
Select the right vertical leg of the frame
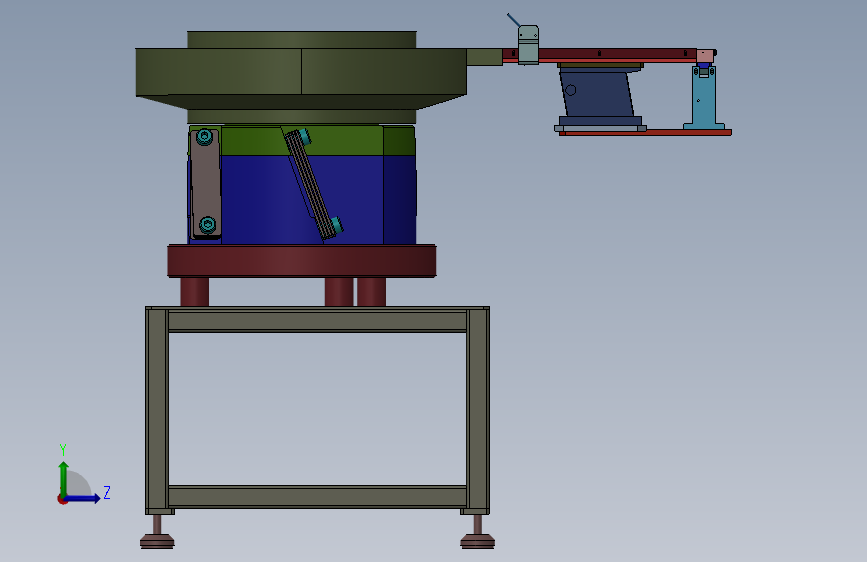[x=478, y=410]
